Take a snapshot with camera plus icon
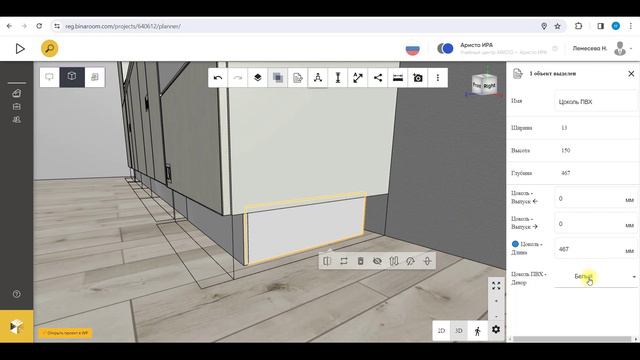 click(418, 78)
